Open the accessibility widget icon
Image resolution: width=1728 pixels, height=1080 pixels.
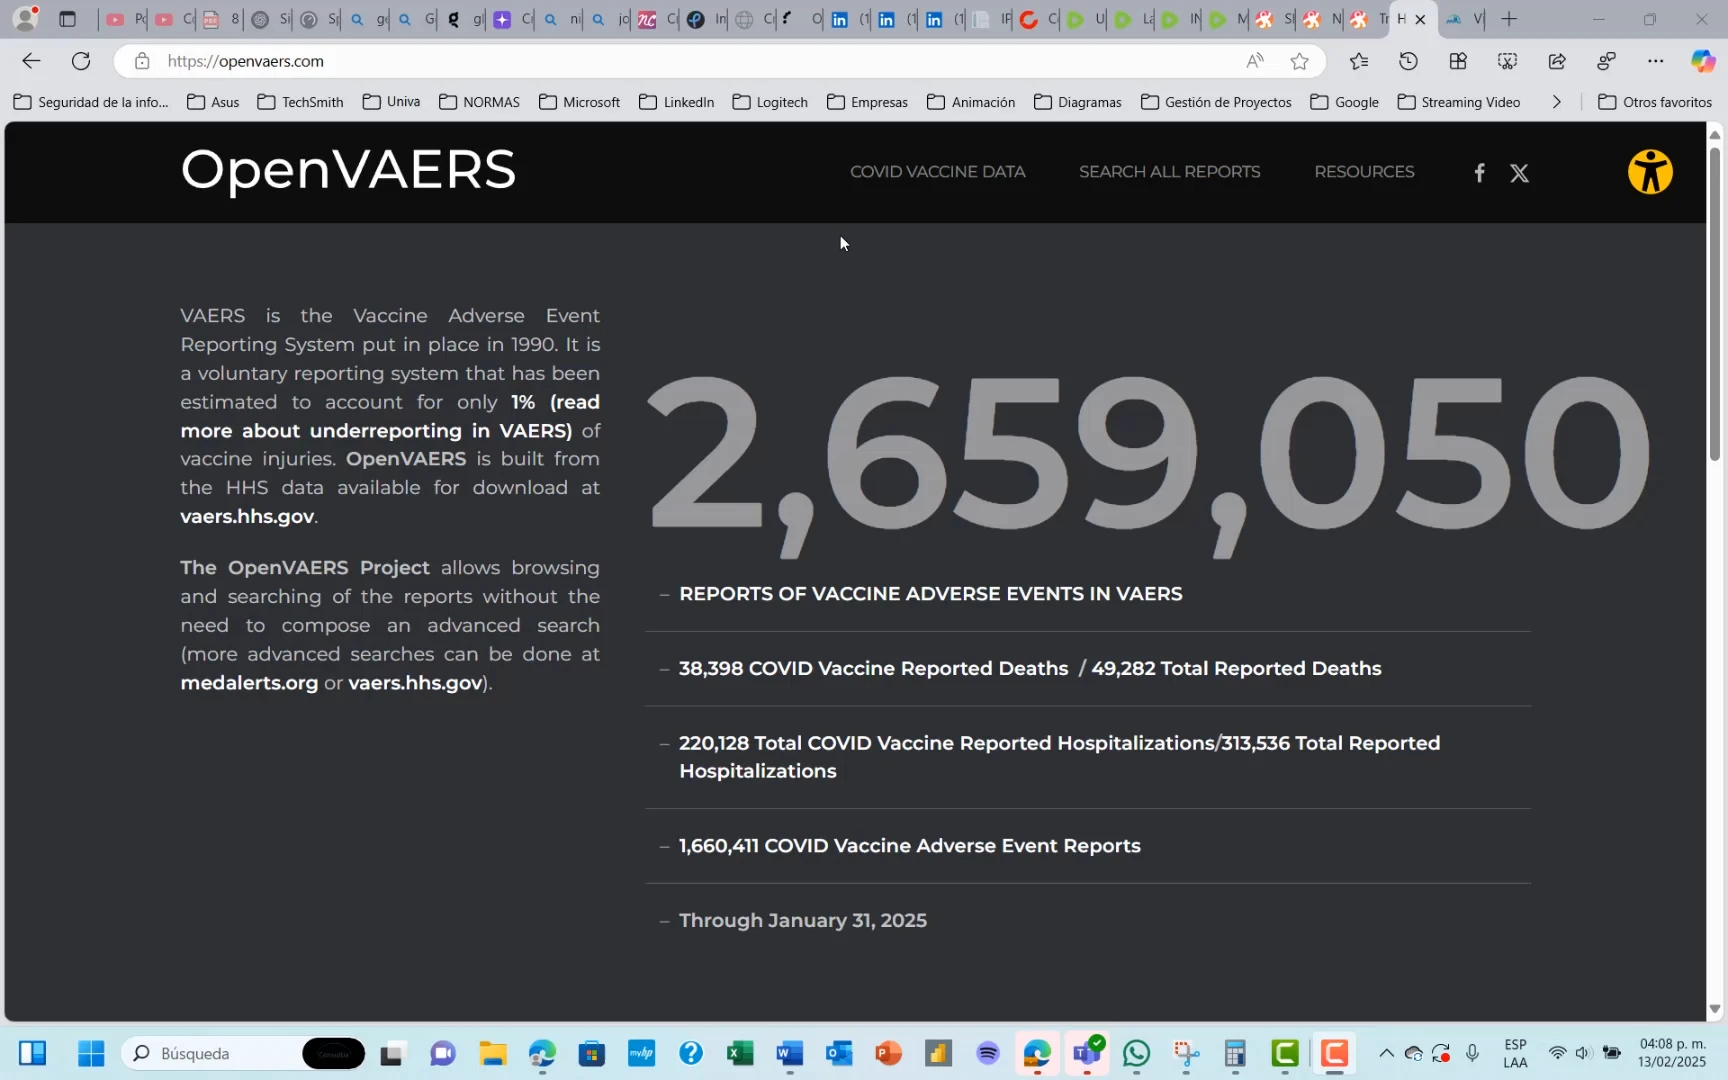(1650, 172)
